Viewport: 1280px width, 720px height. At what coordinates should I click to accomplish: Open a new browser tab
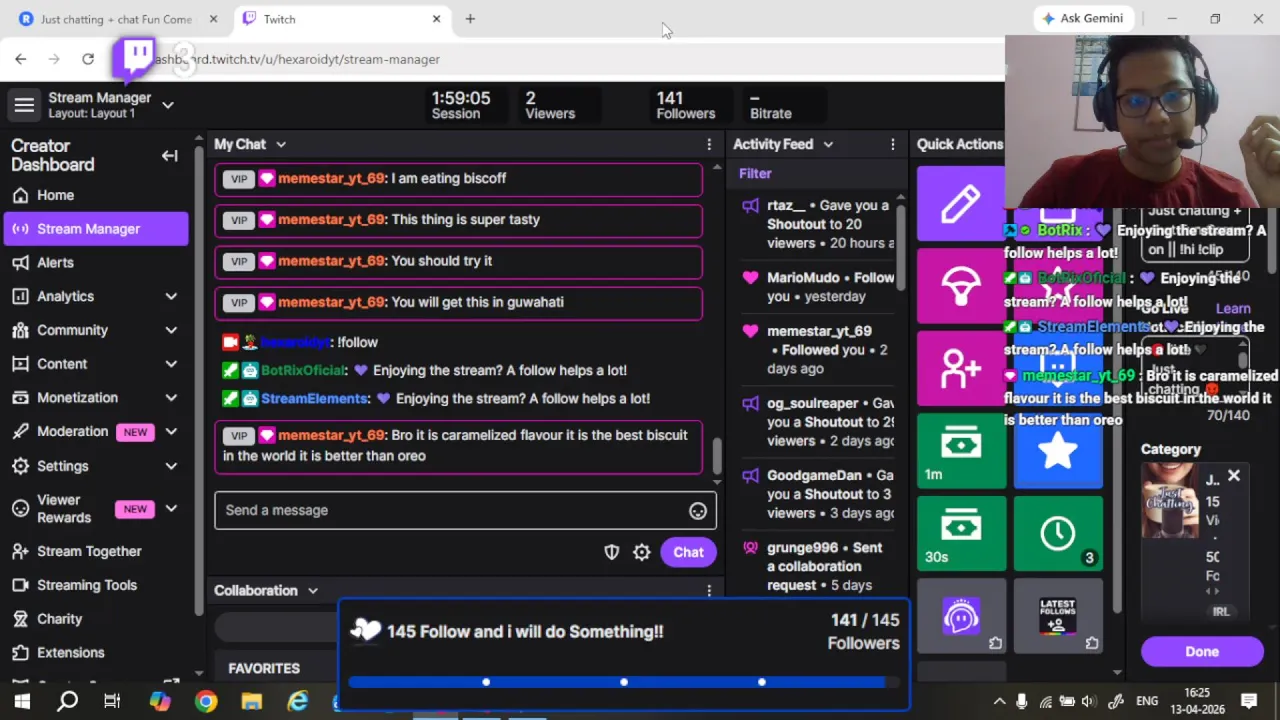470,19
